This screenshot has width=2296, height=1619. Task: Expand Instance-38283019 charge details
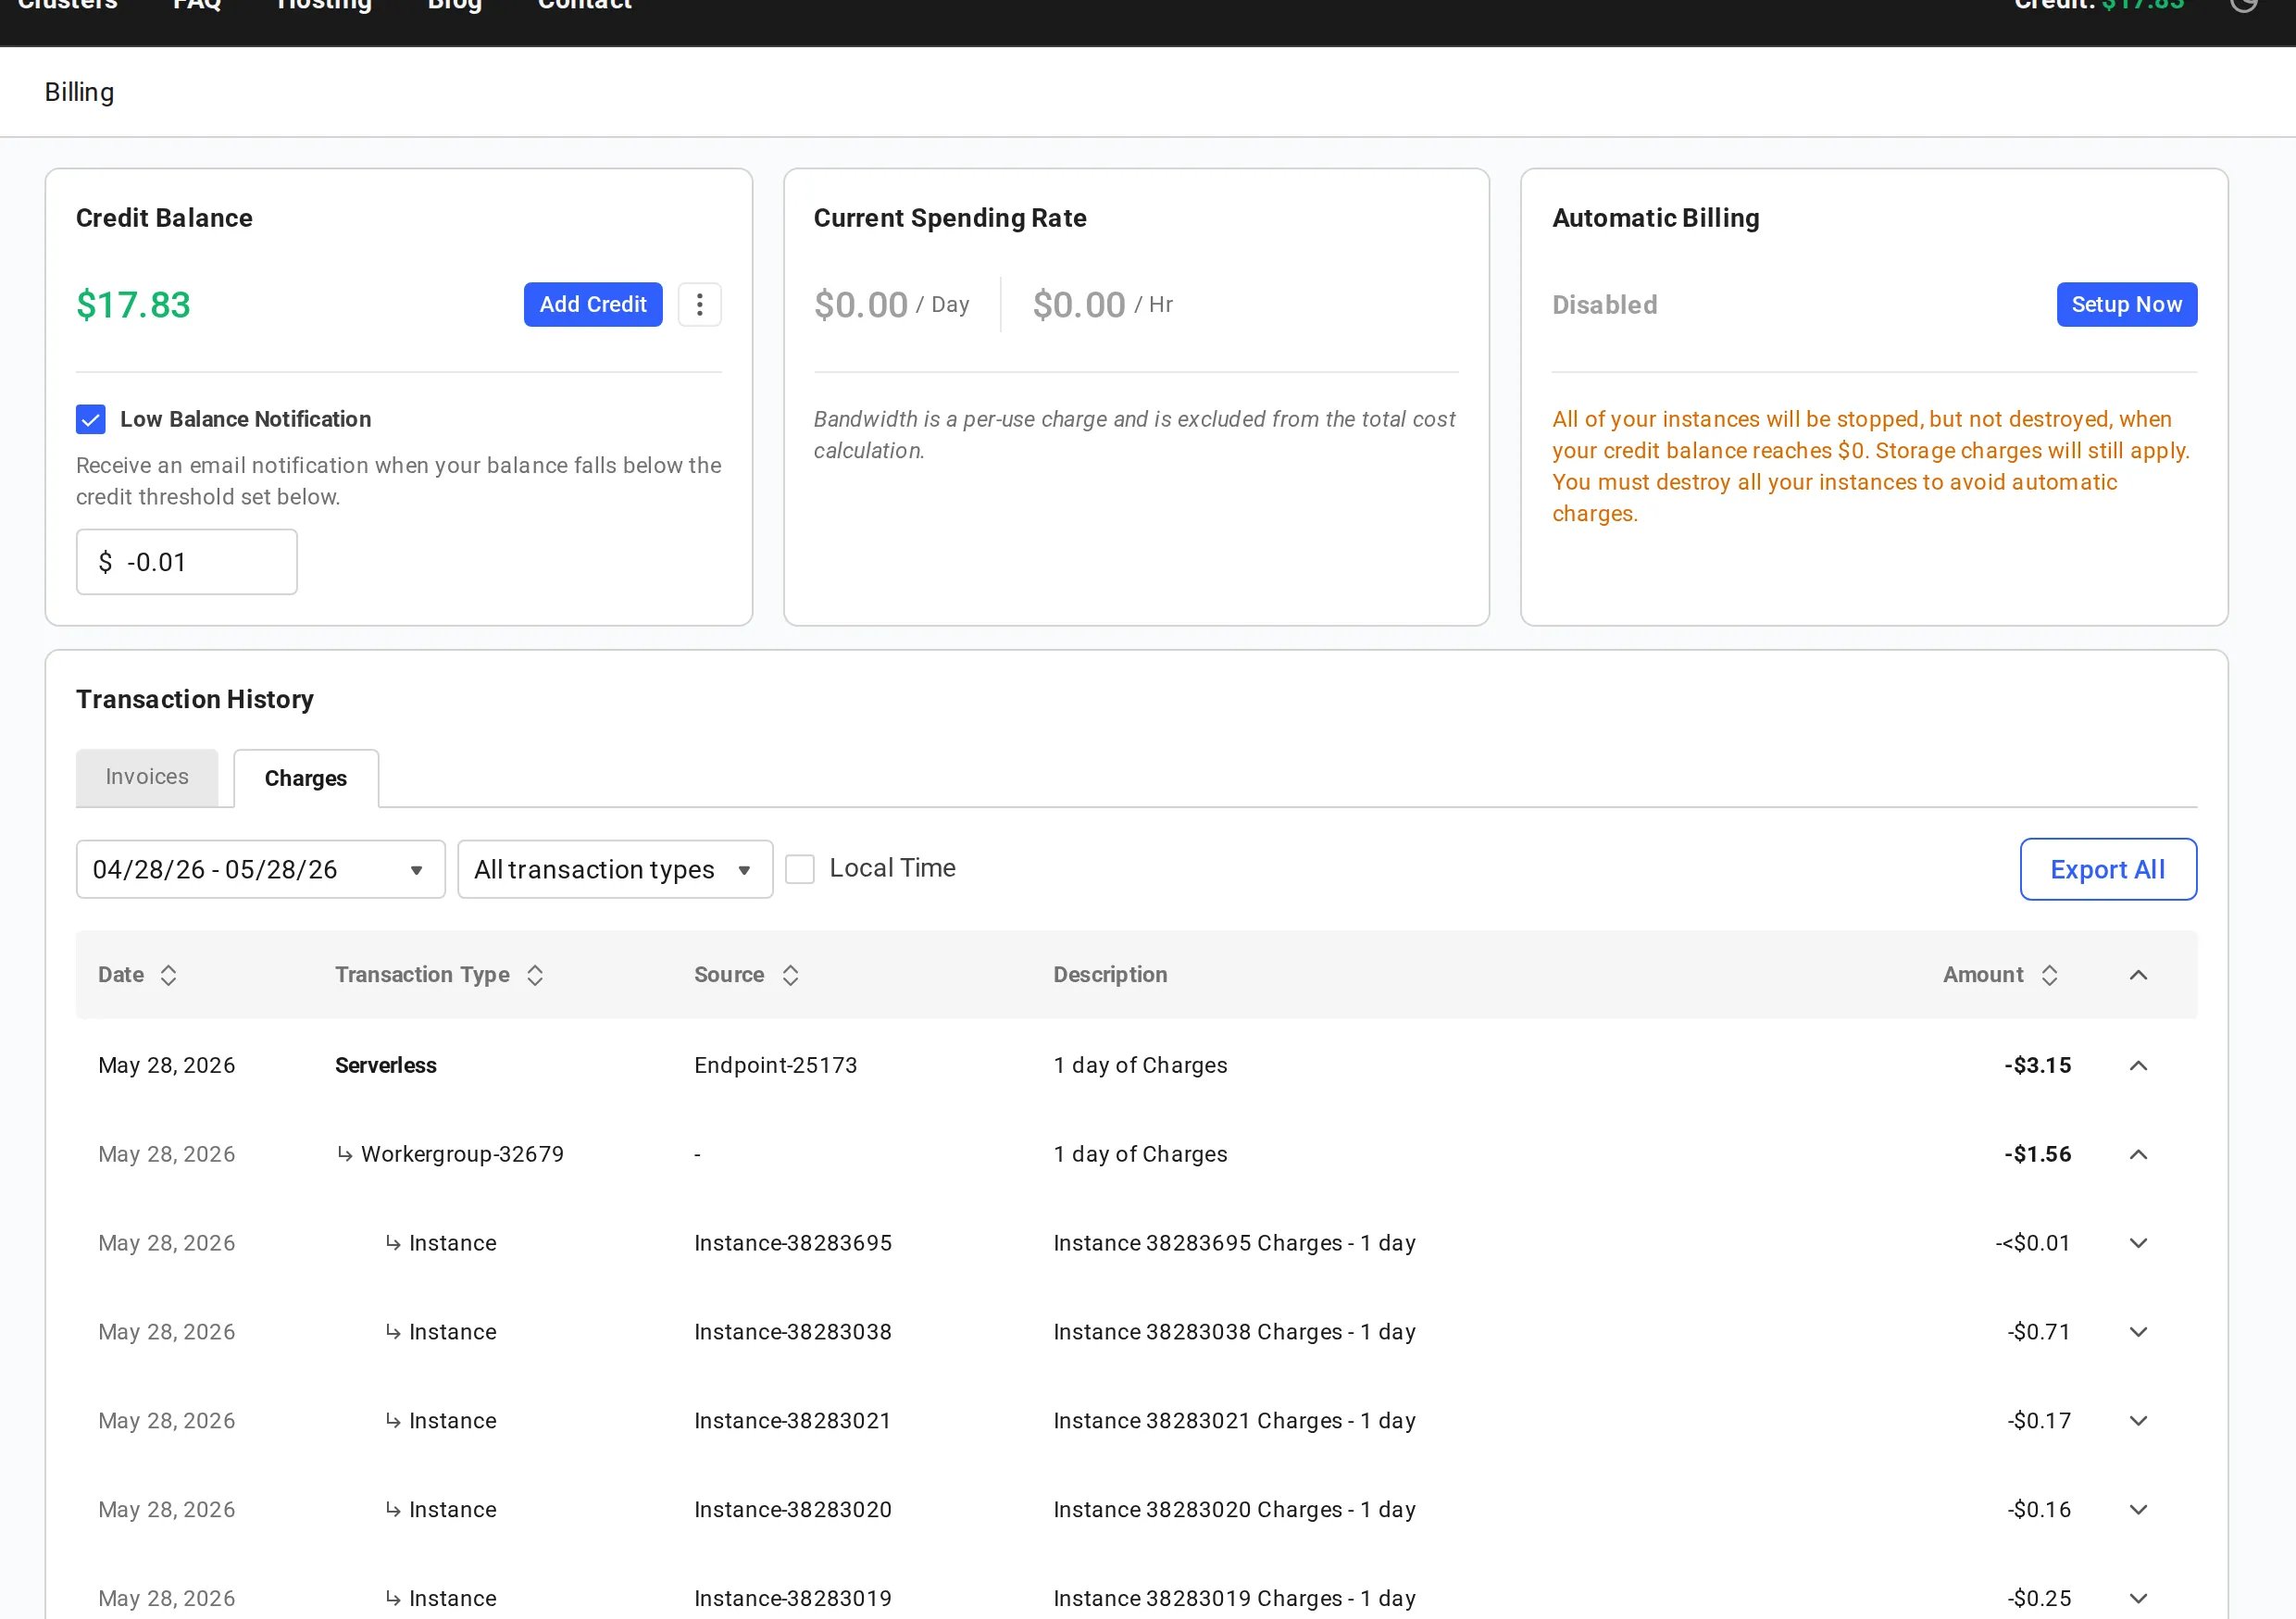pyautogui.click(x=2138, y=1598)
